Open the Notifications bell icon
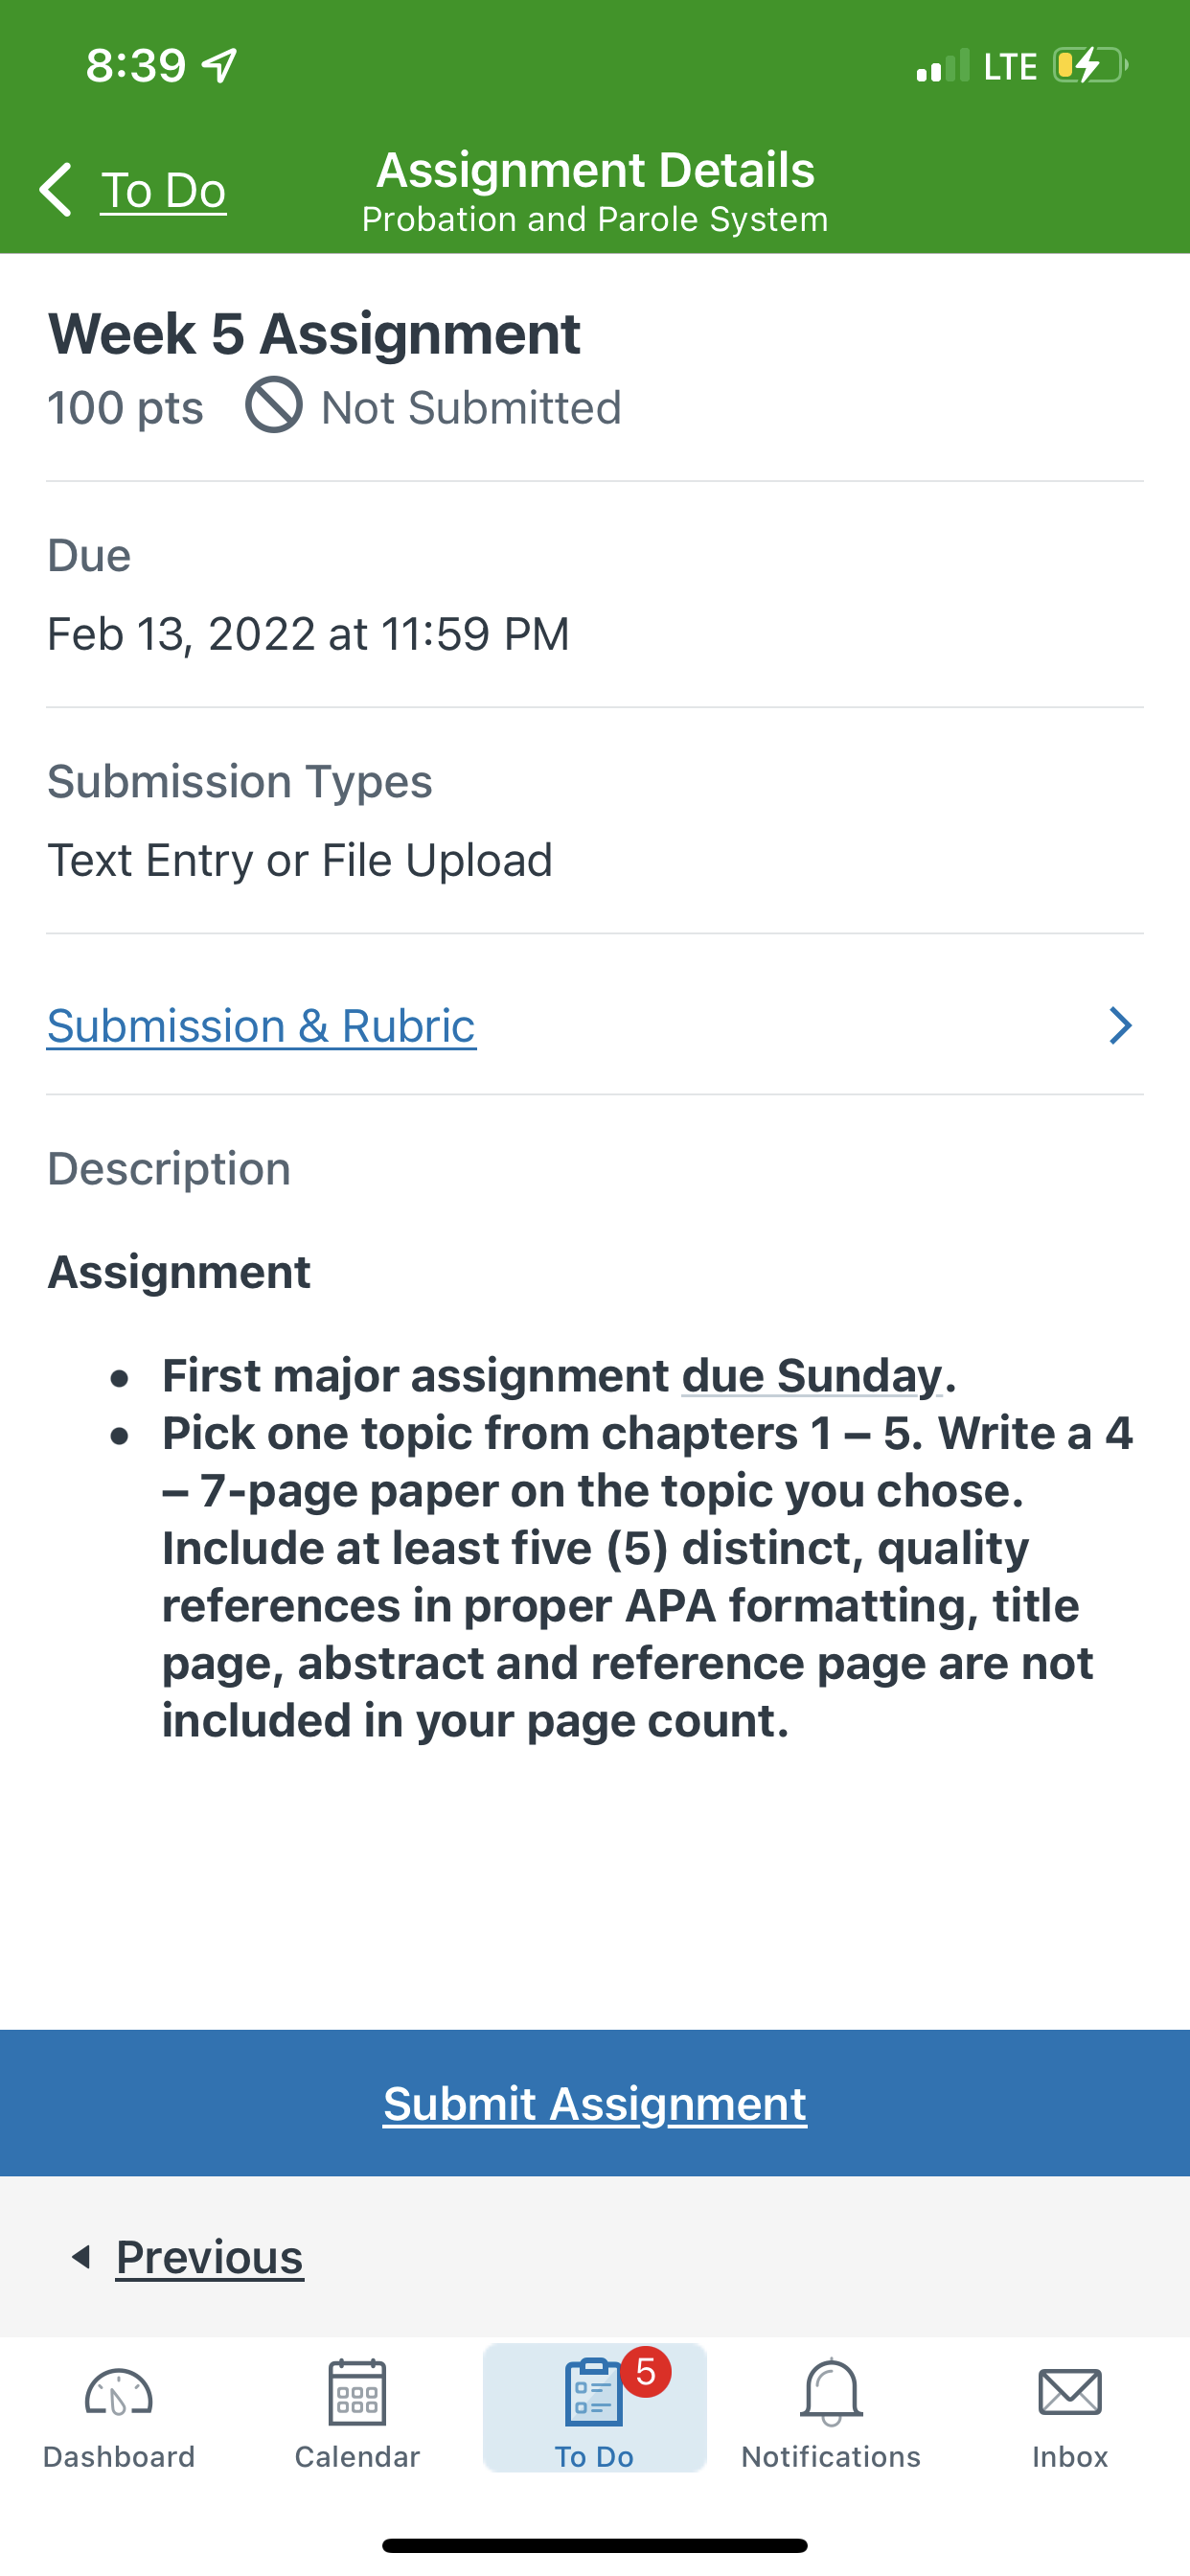Viewport: 1190px width, 2576px height. pyautogui.click(x=831, y=2393)
